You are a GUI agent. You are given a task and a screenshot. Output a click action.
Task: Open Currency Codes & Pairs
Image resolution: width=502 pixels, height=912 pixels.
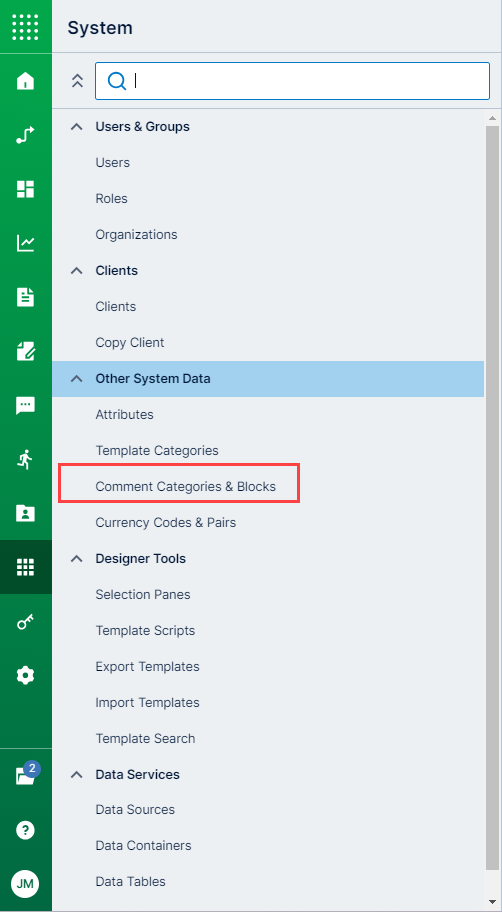[x=166, y=522]
